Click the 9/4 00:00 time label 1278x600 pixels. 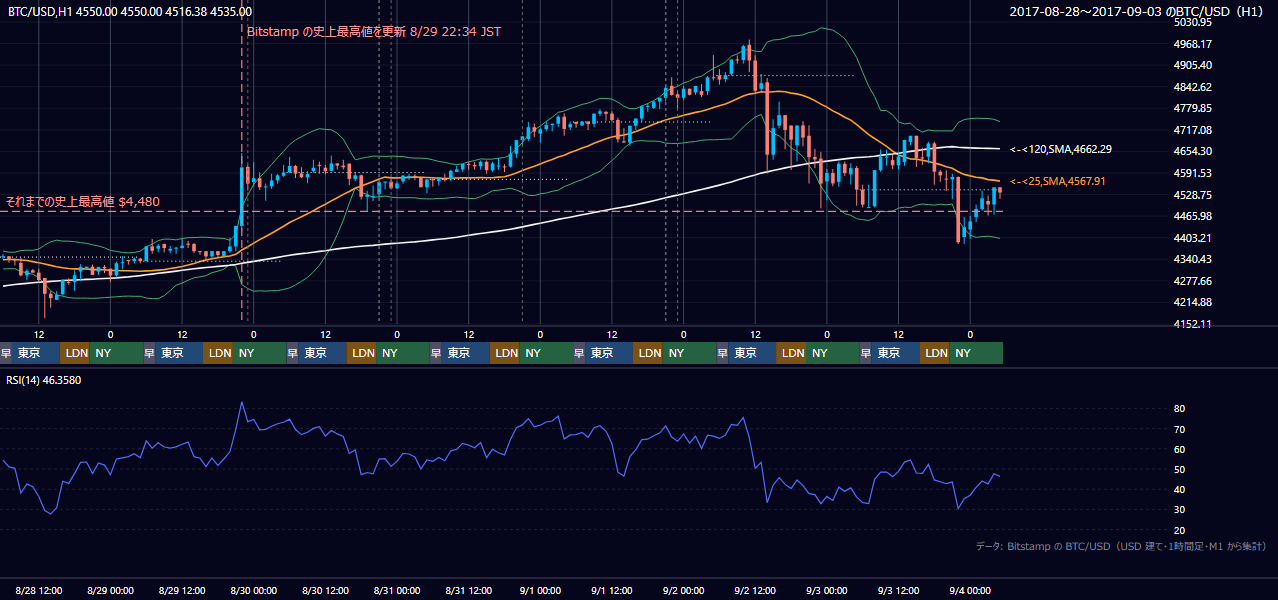pos(970,590)
